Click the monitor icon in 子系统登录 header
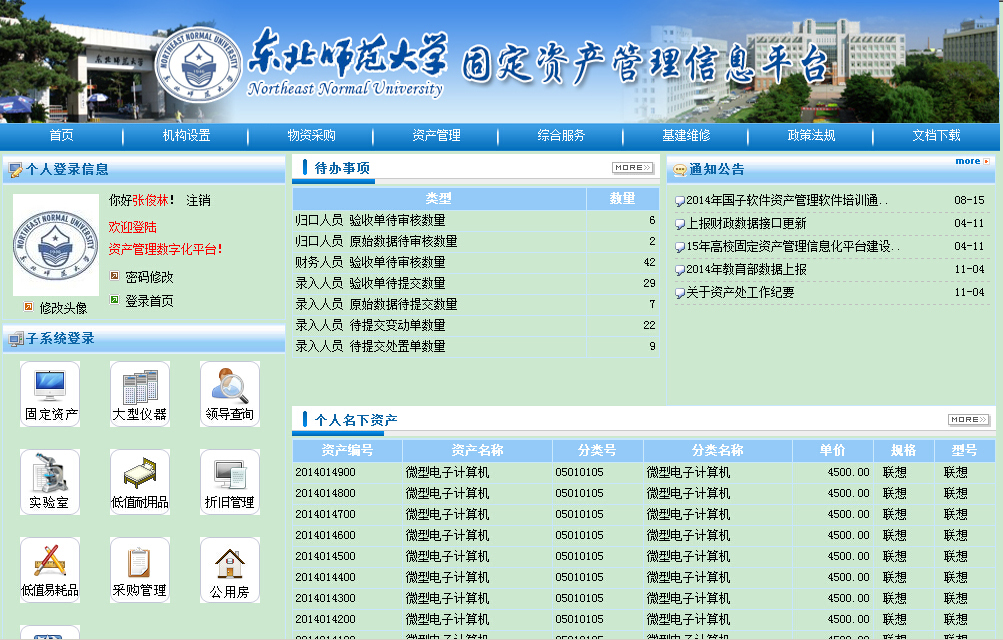The height and width of the screenshot is (640, 1003). [x=17, y=340]
